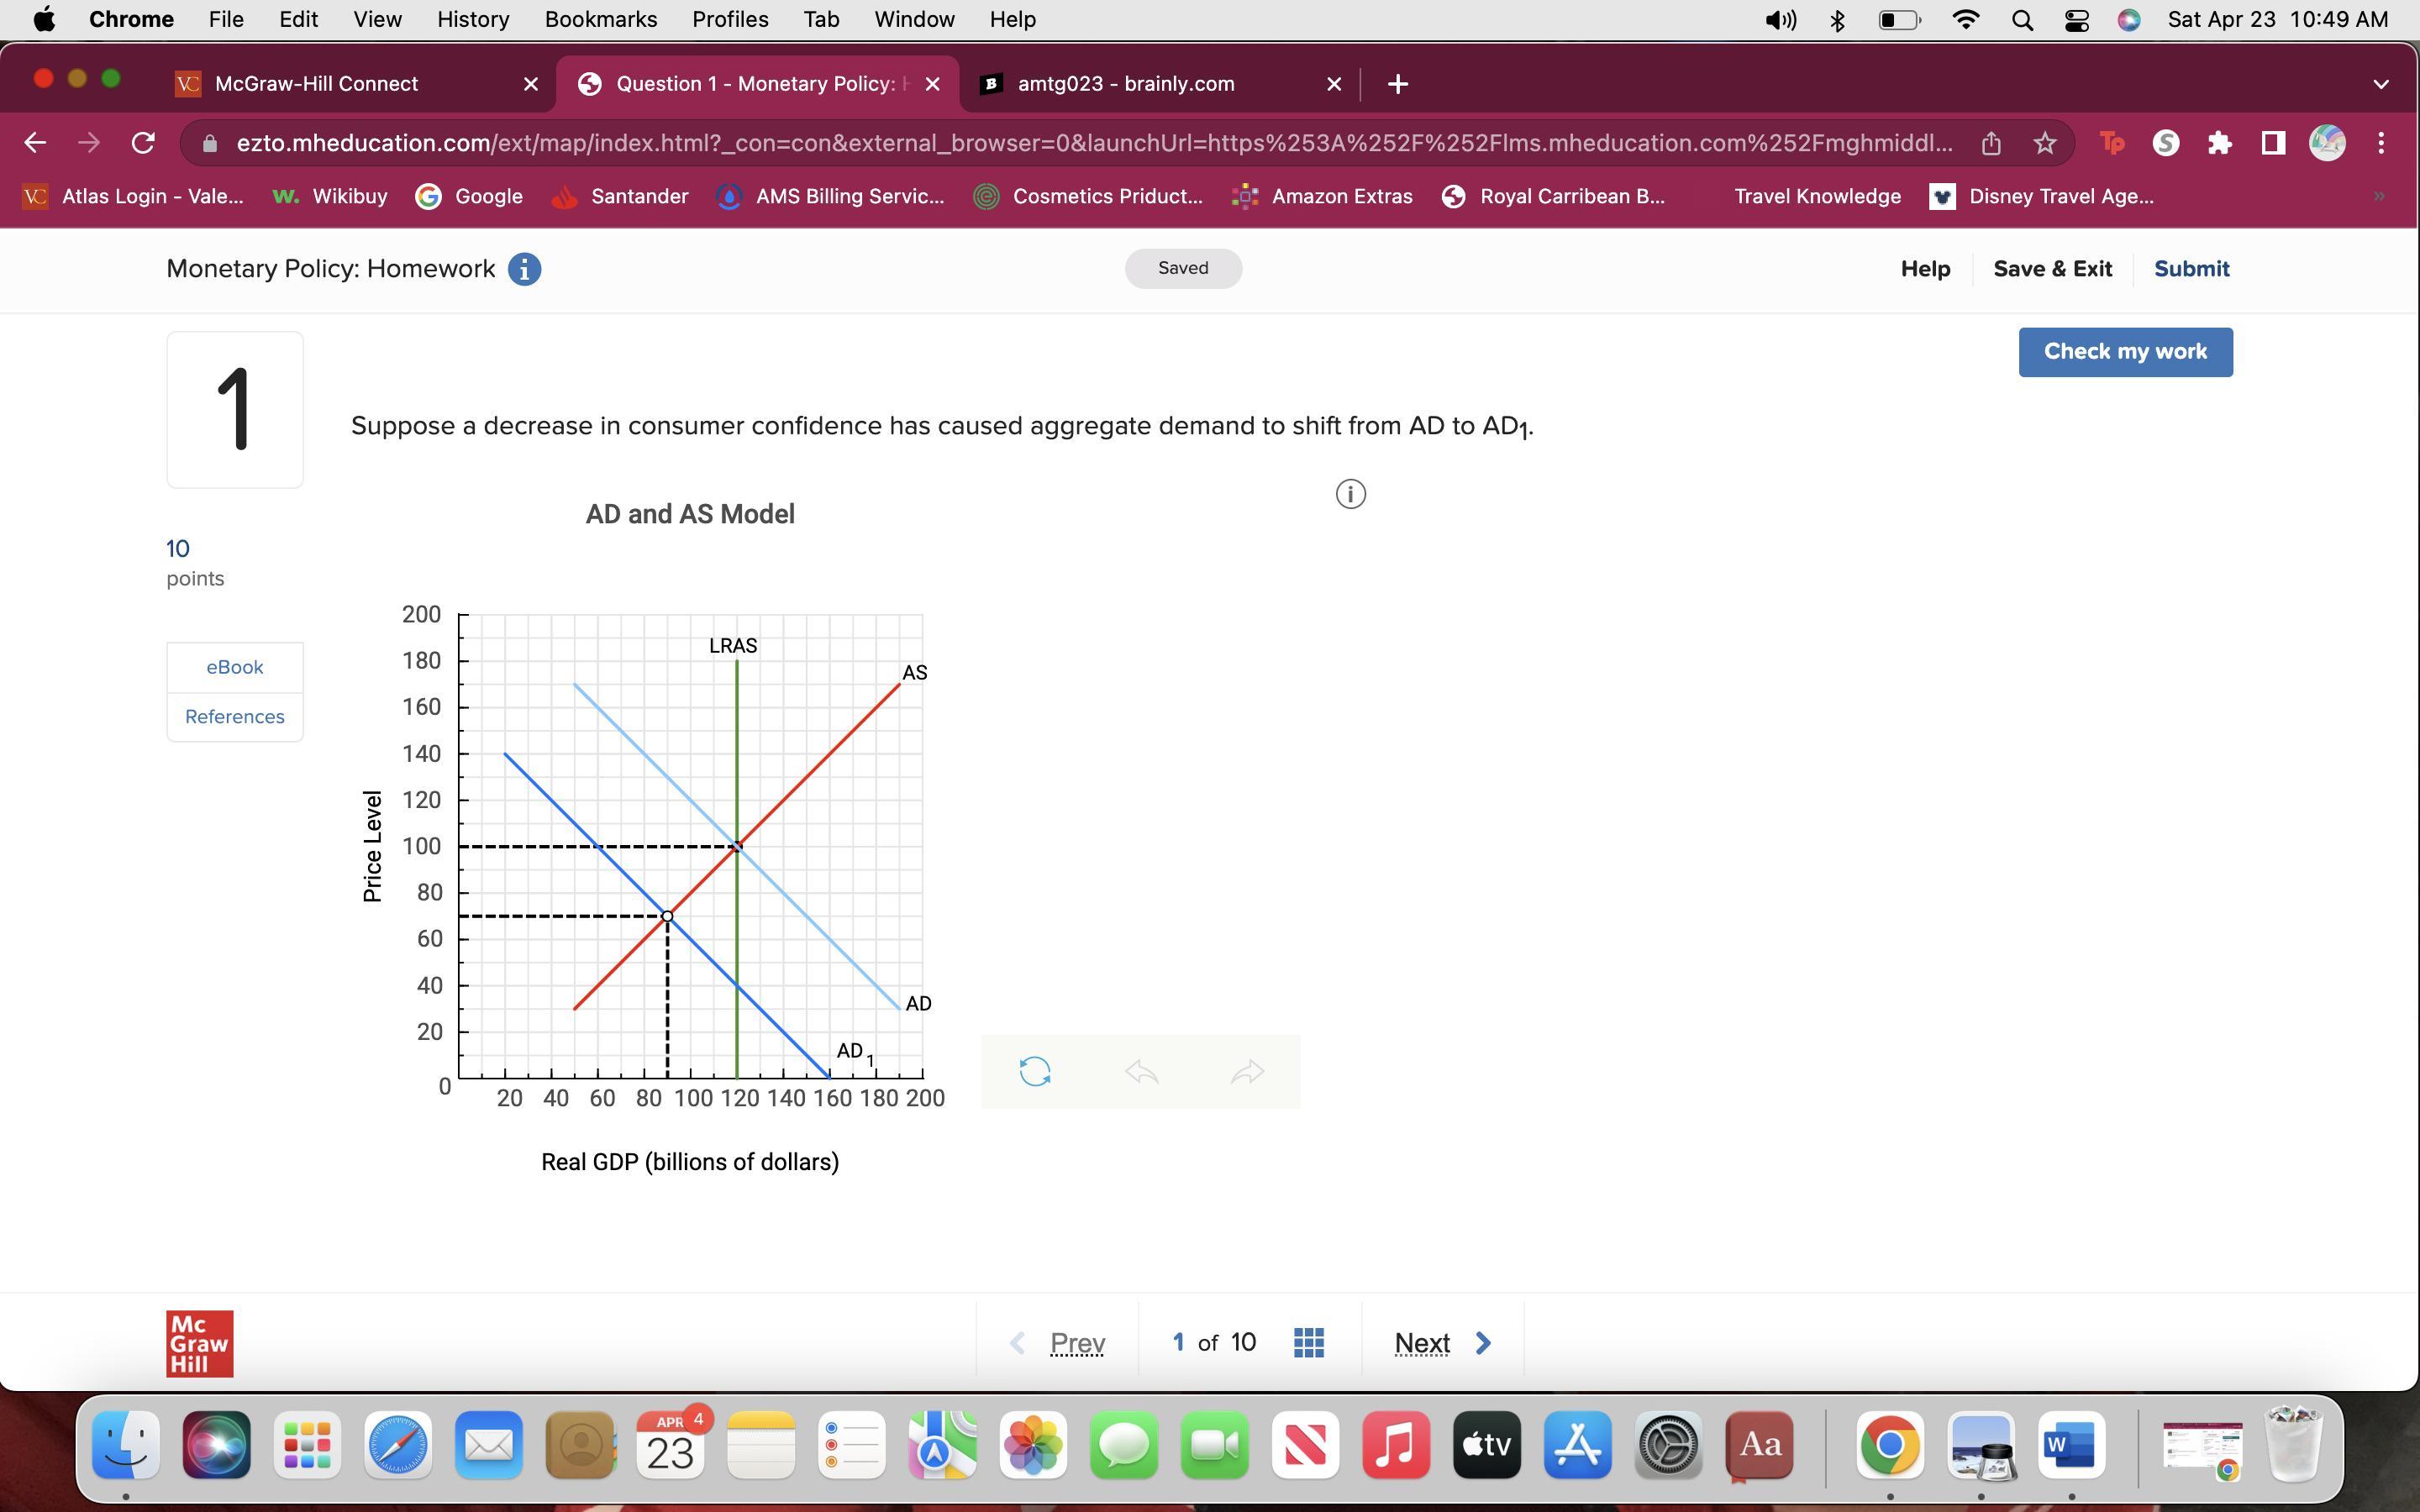Toggle Chrome side panel icon
The height and width of the screenshot is (1512, 2420).
pyautogui.click(x=2272, y=143)
